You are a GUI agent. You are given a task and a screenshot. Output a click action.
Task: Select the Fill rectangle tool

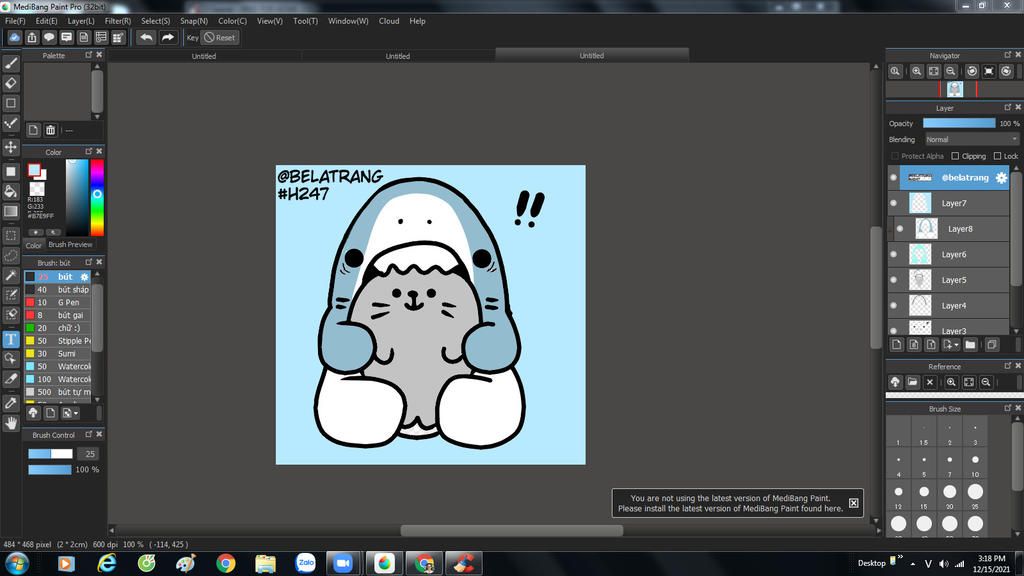tap(10, 172)
